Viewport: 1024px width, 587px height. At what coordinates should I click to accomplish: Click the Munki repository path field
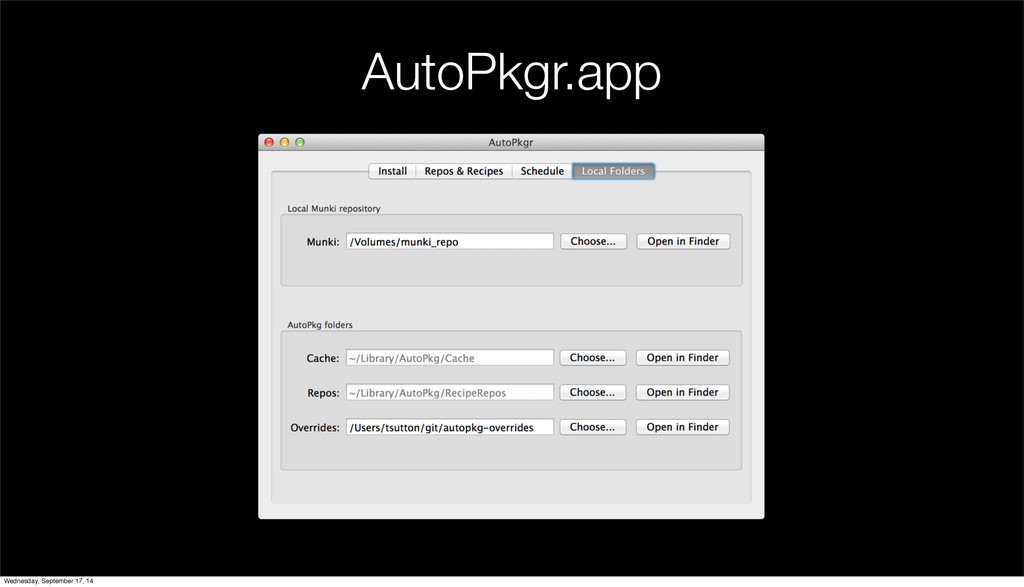(x=450, y=242)
